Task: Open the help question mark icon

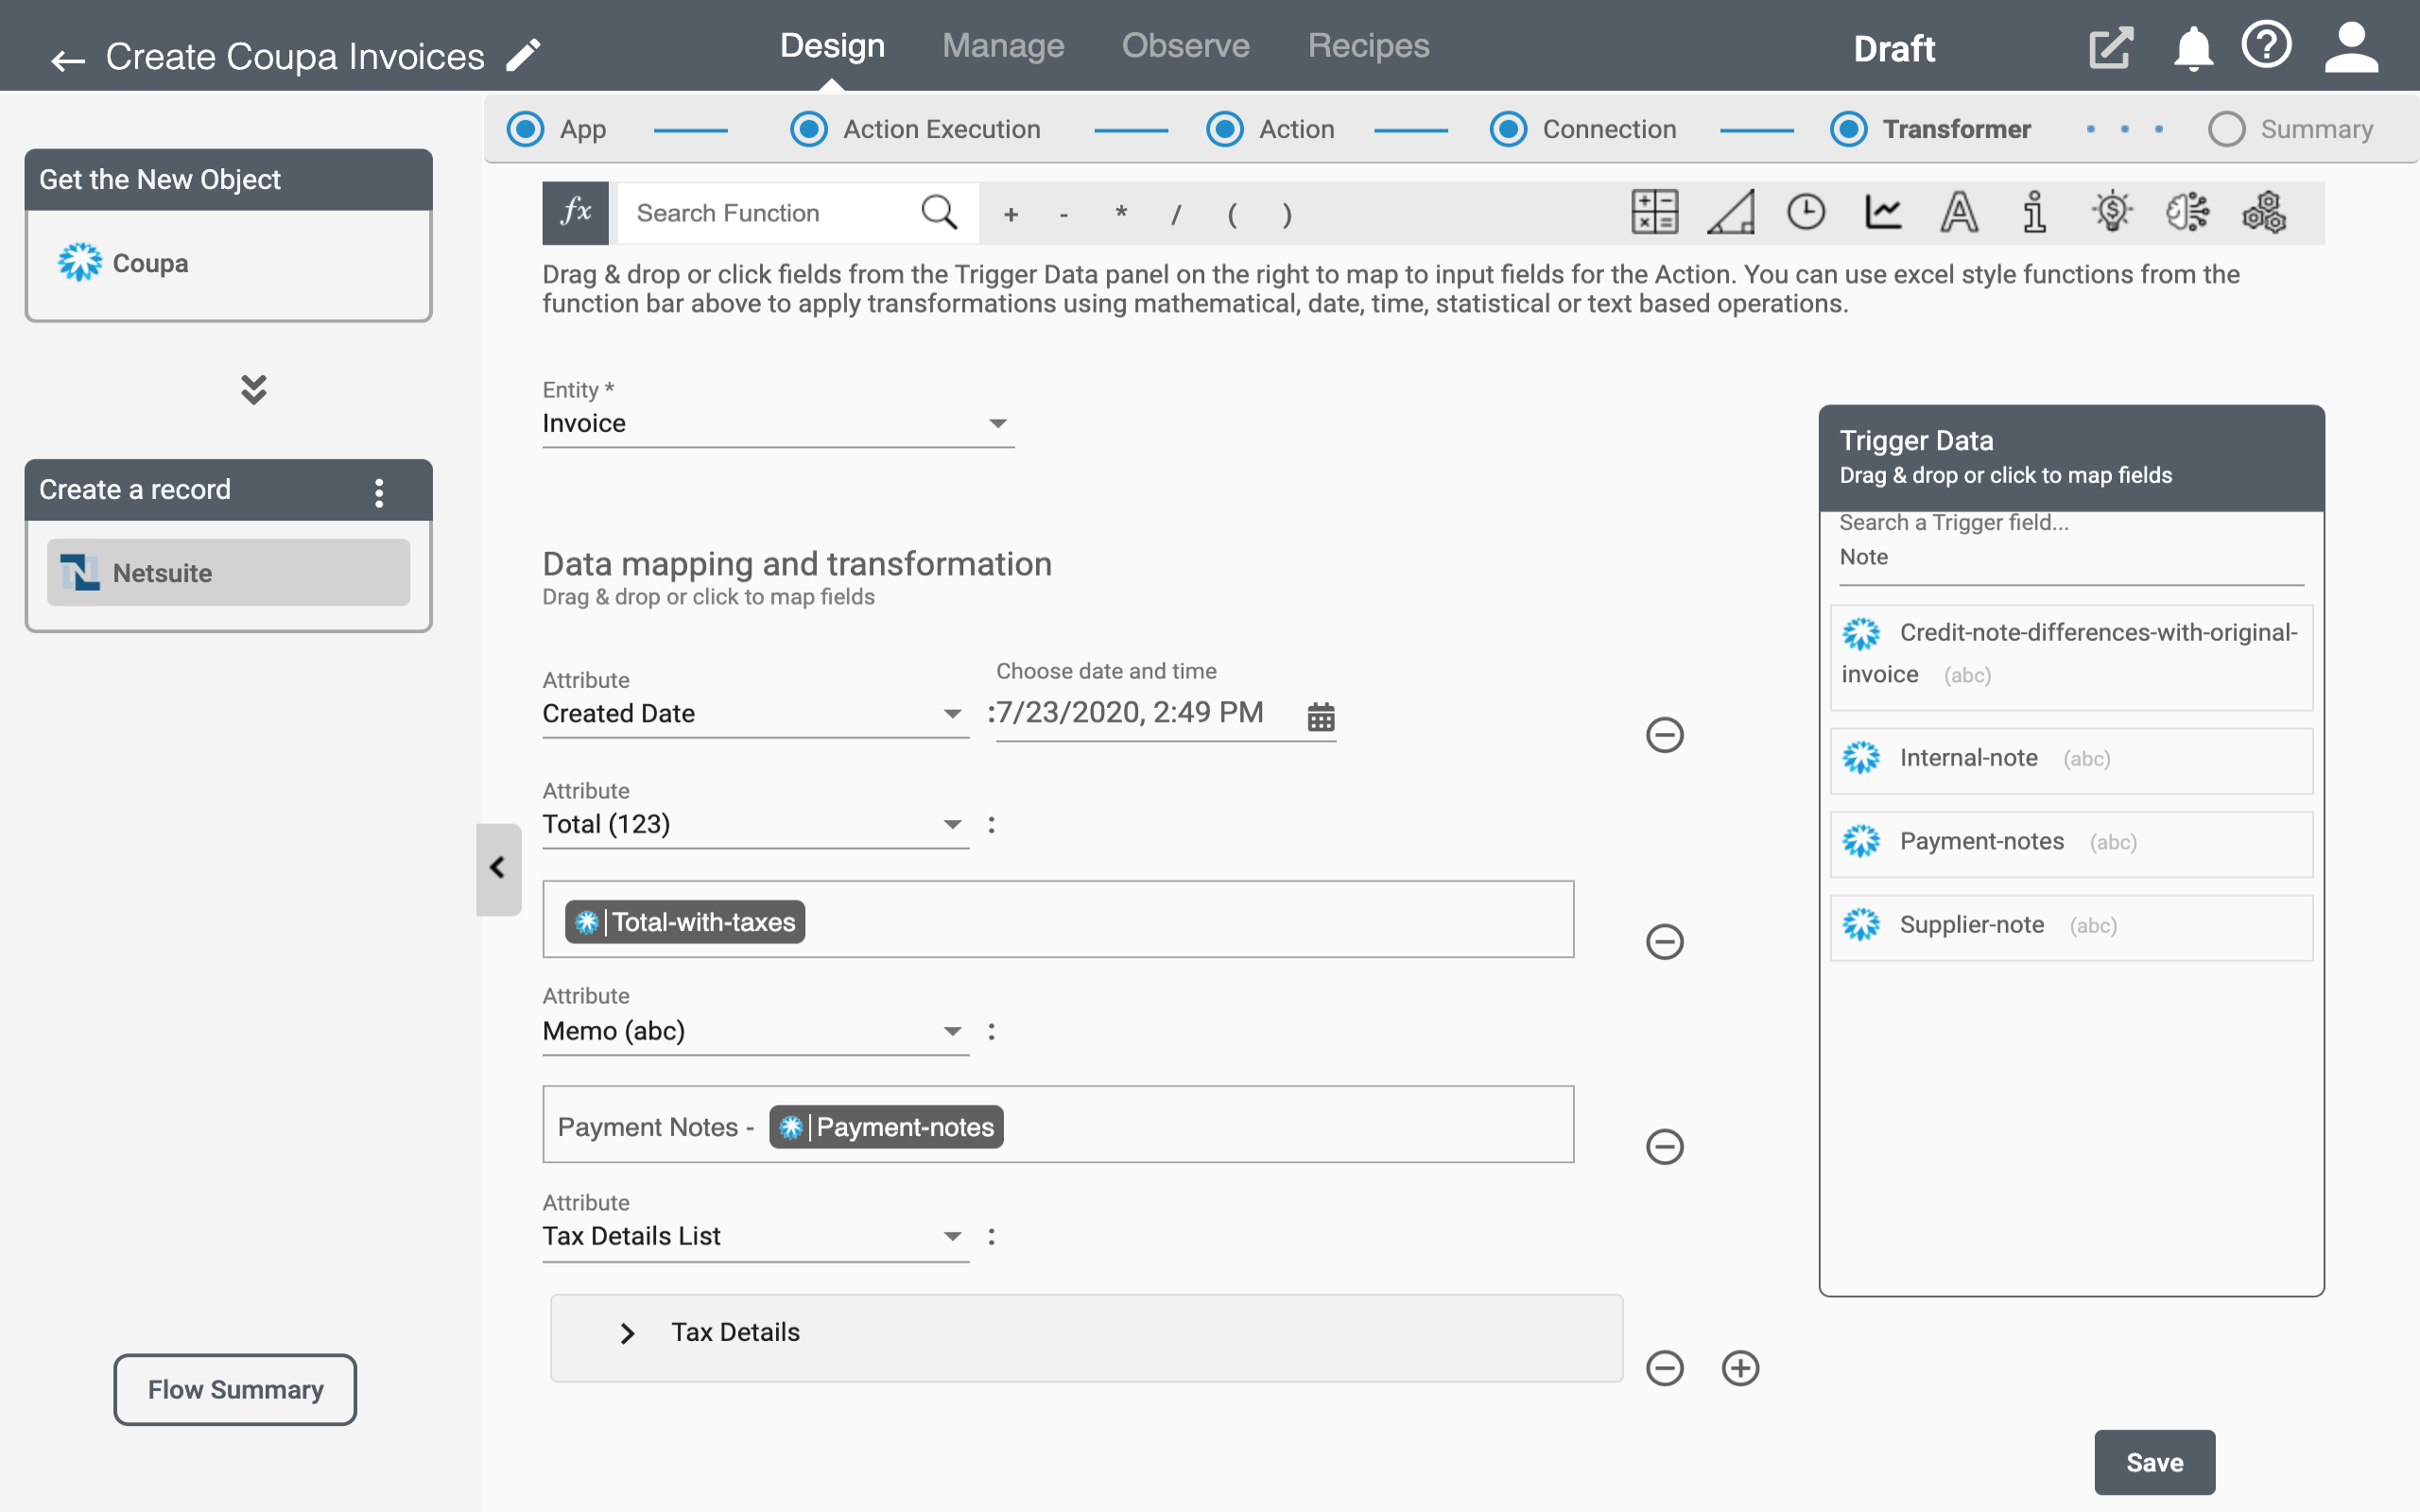Action: (x=2266, y=45)
